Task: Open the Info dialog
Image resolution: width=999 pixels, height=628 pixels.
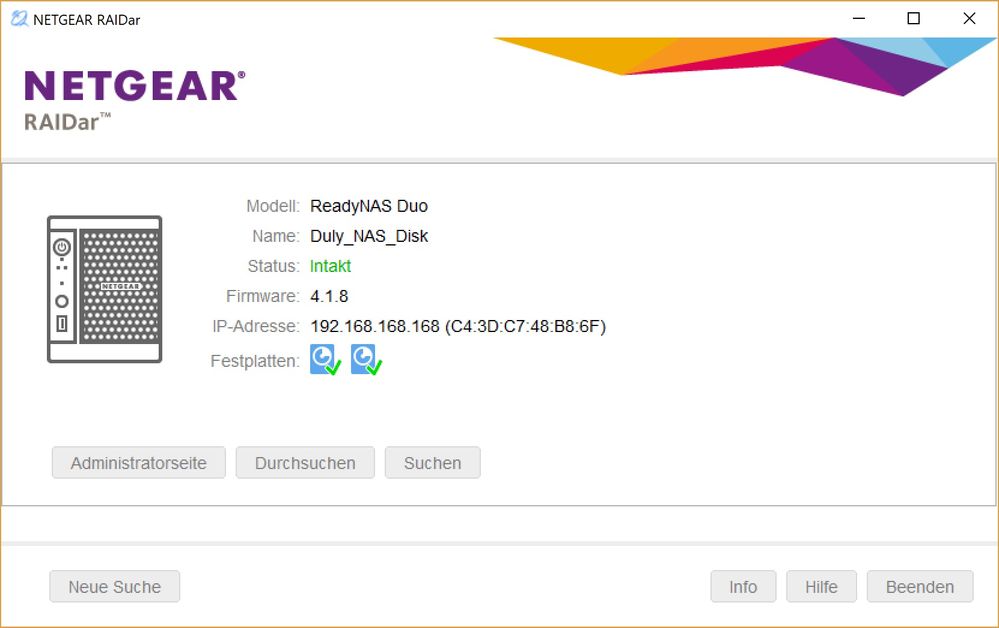Action: (x=743, y=587)
